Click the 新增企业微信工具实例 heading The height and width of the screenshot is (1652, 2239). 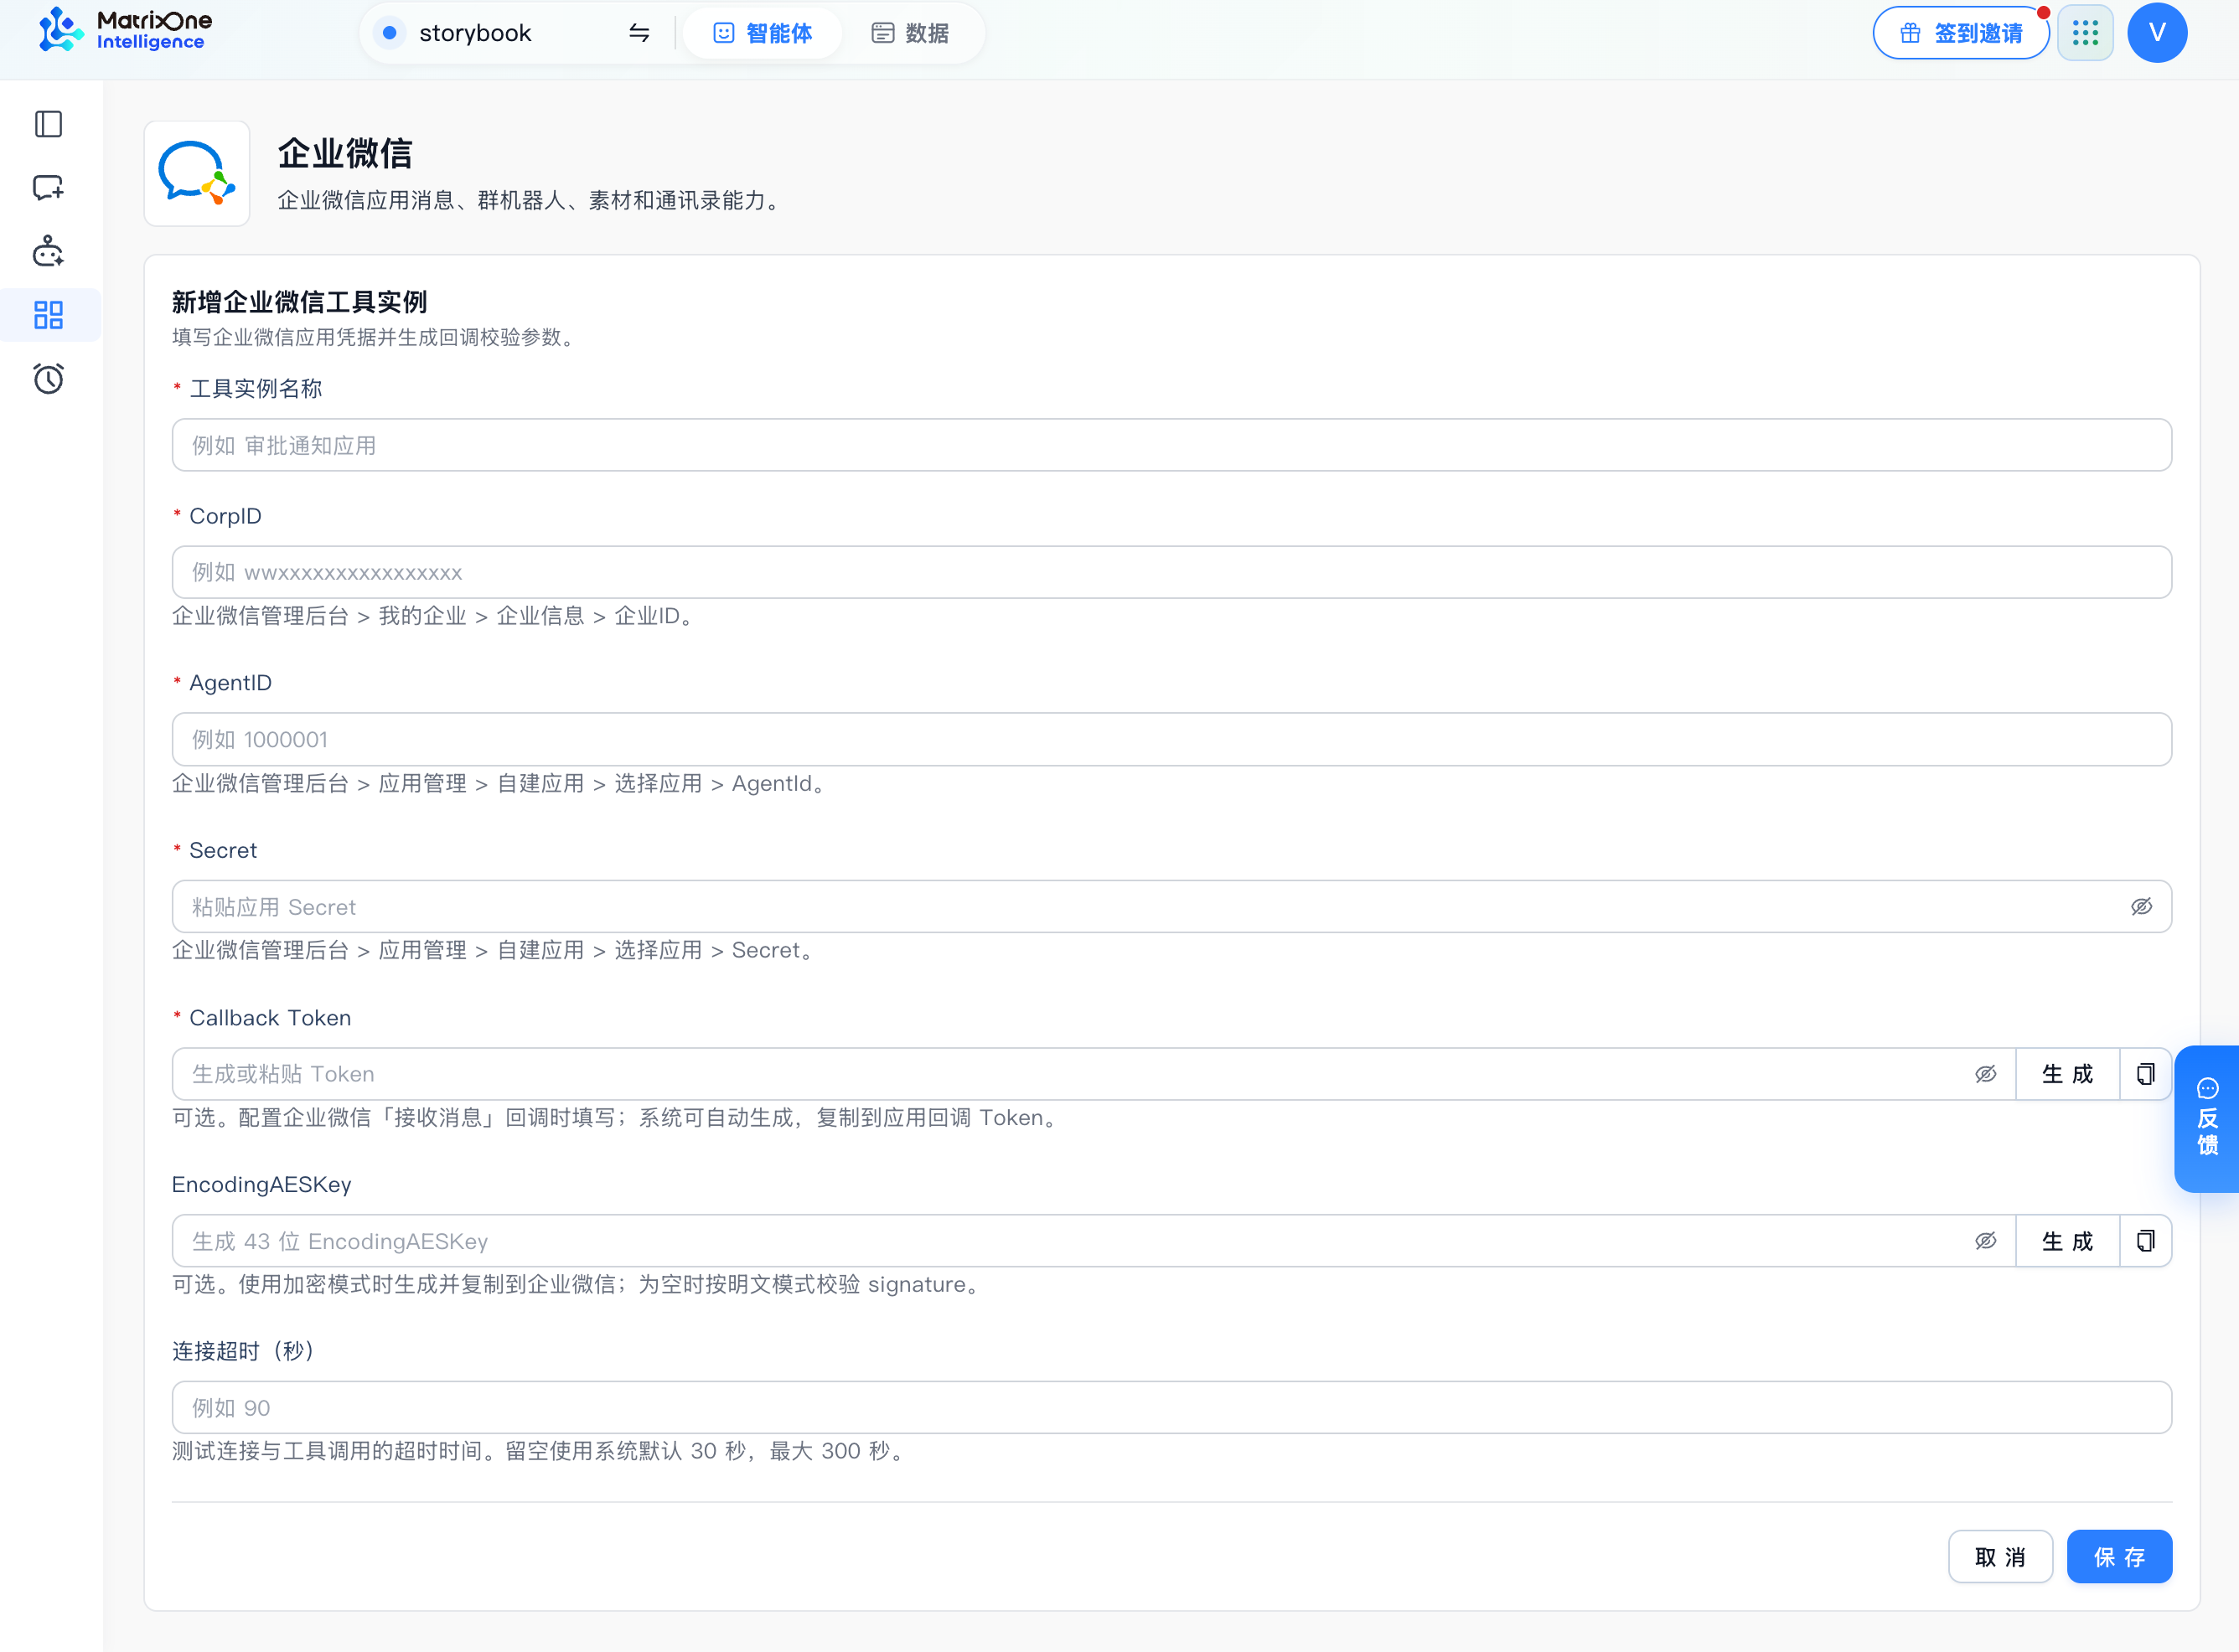tap(299, 302)
